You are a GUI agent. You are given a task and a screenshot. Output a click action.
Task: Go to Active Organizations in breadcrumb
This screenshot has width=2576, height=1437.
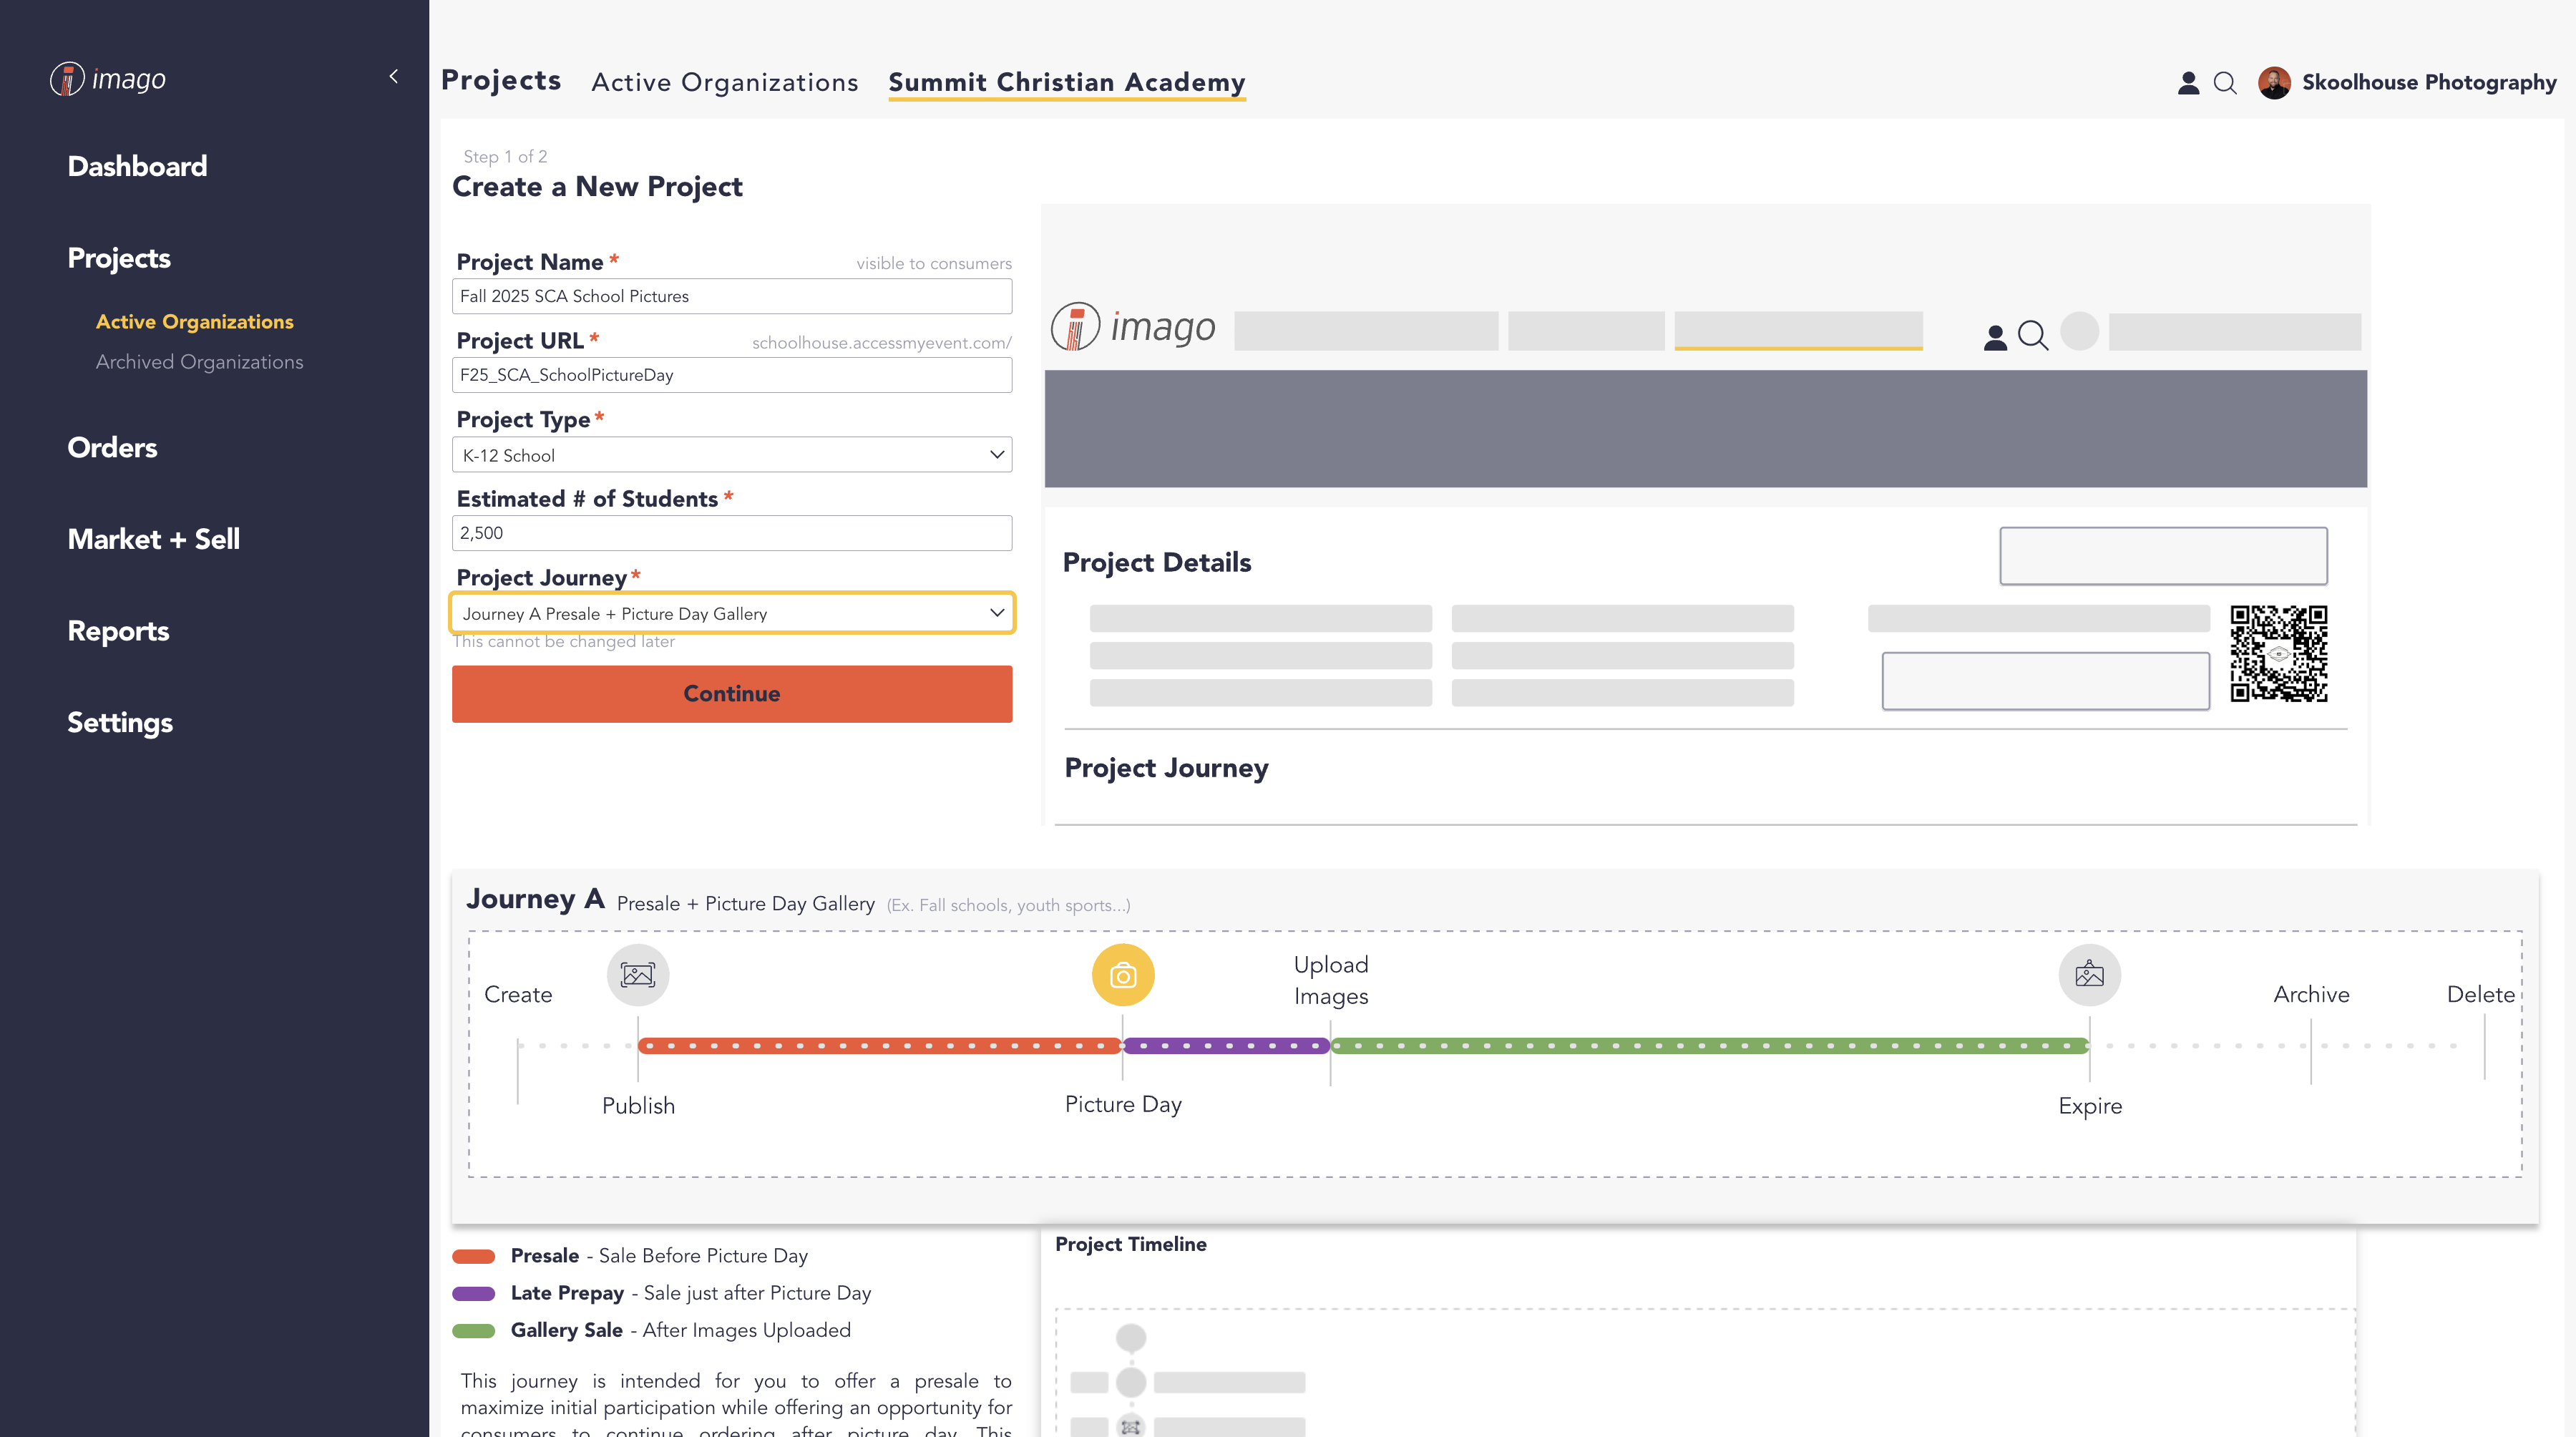[724, 83]
